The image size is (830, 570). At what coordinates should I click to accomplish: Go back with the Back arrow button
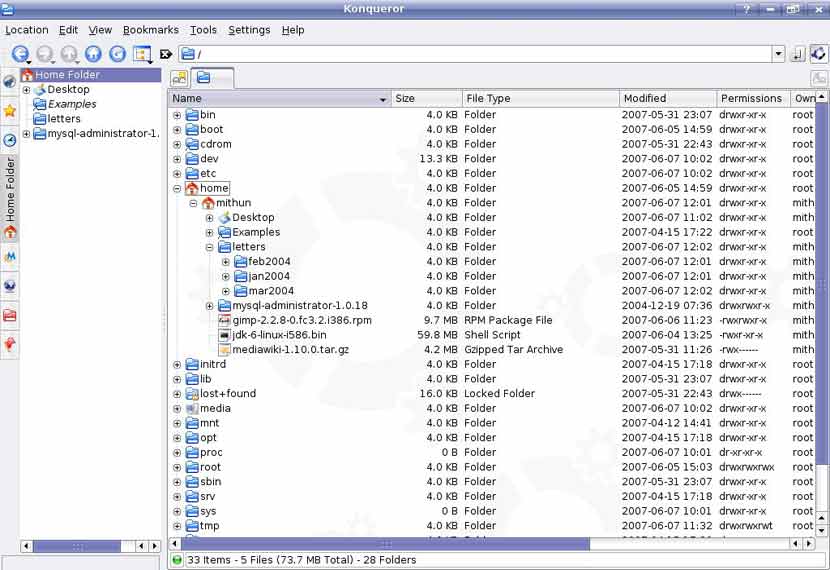(20, 53)
